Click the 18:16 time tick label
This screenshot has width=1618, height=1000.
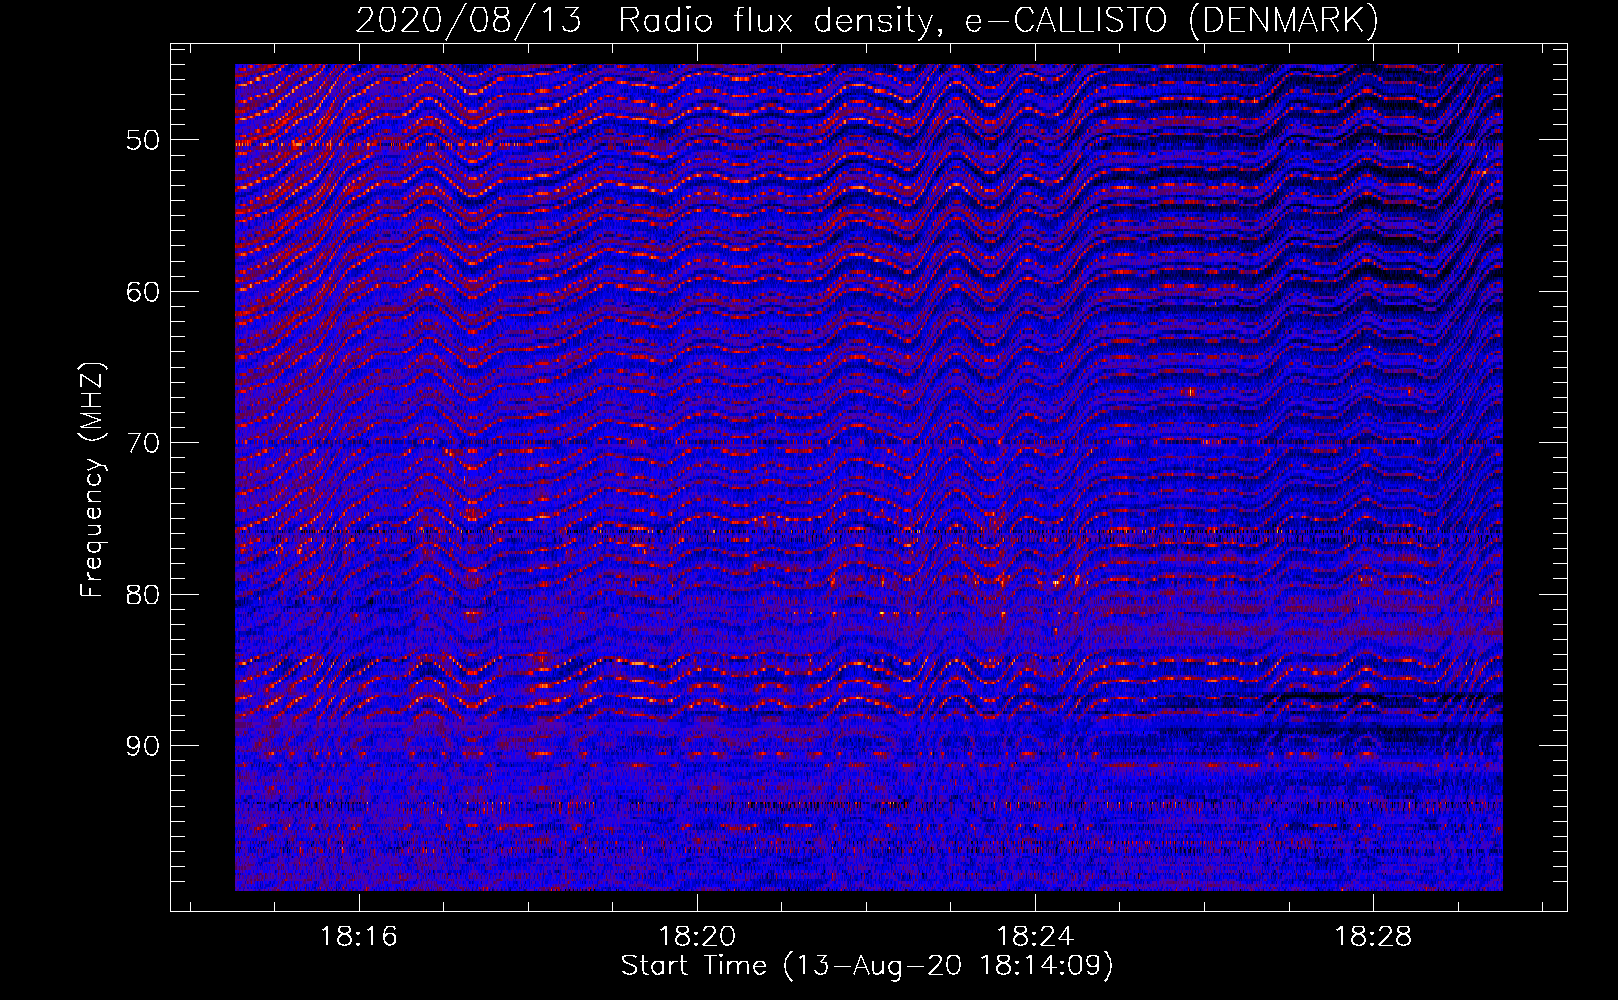point(359,937)
